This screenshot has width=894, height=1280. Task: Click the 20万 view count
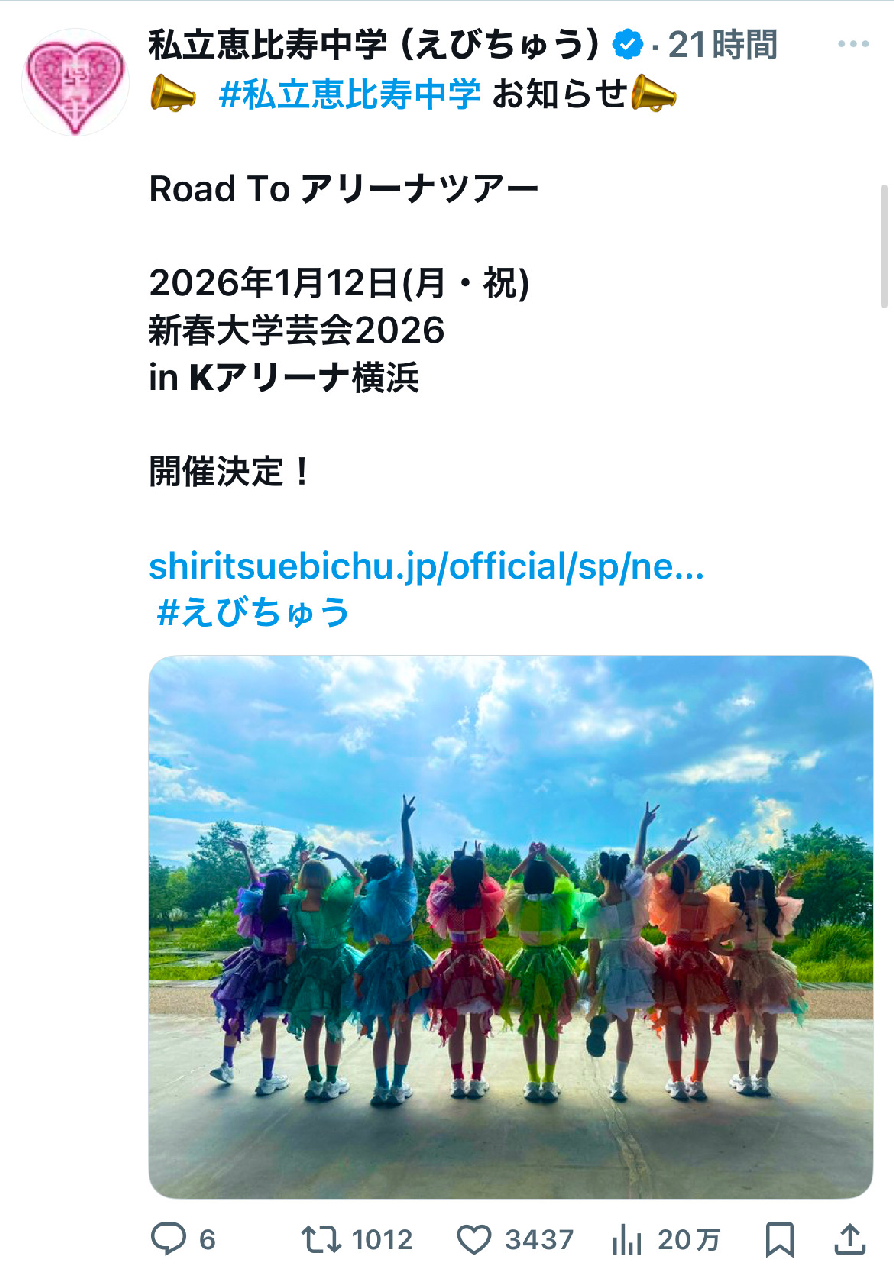point(688,1241)
